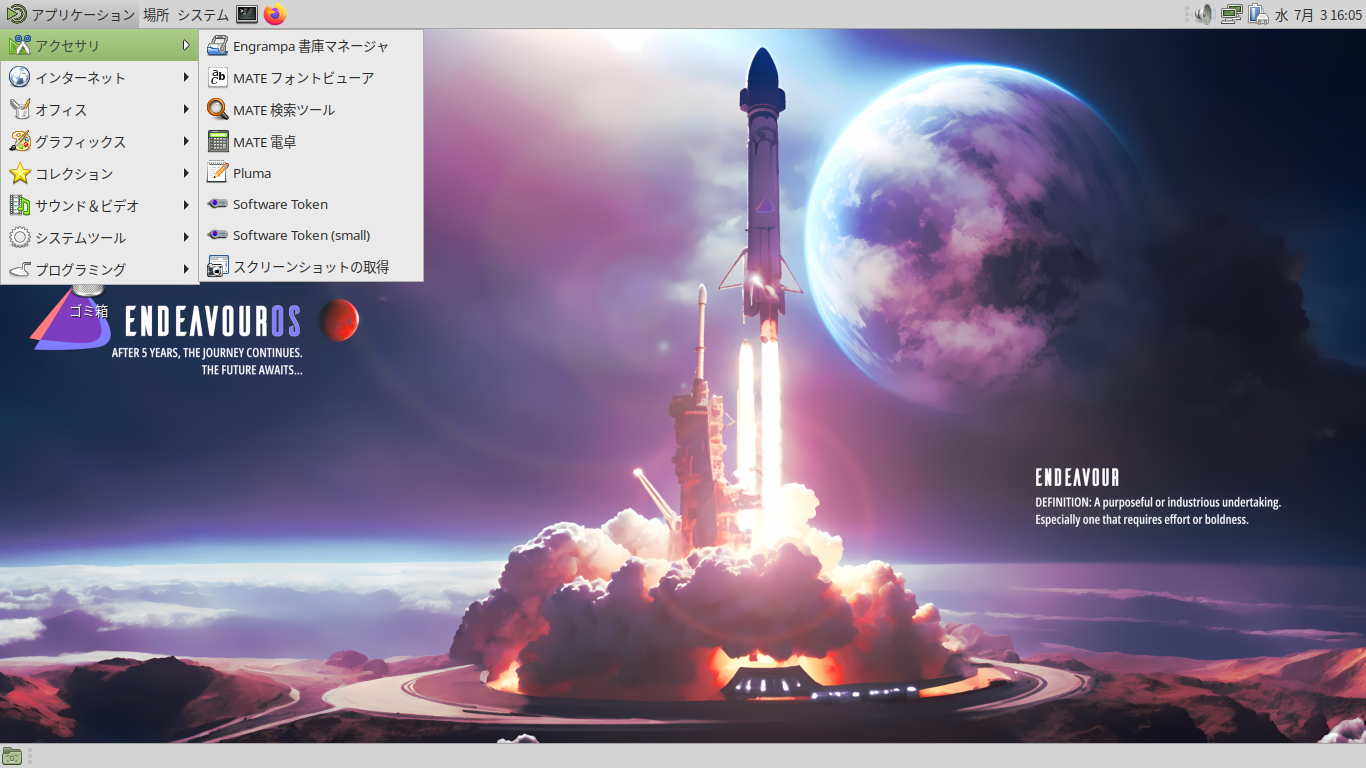Image resolution: width=1366 pixels, height=768 pixels.
Task: Open the clock showing 7月 3 16:05
Action: (x=1318, y=15)
